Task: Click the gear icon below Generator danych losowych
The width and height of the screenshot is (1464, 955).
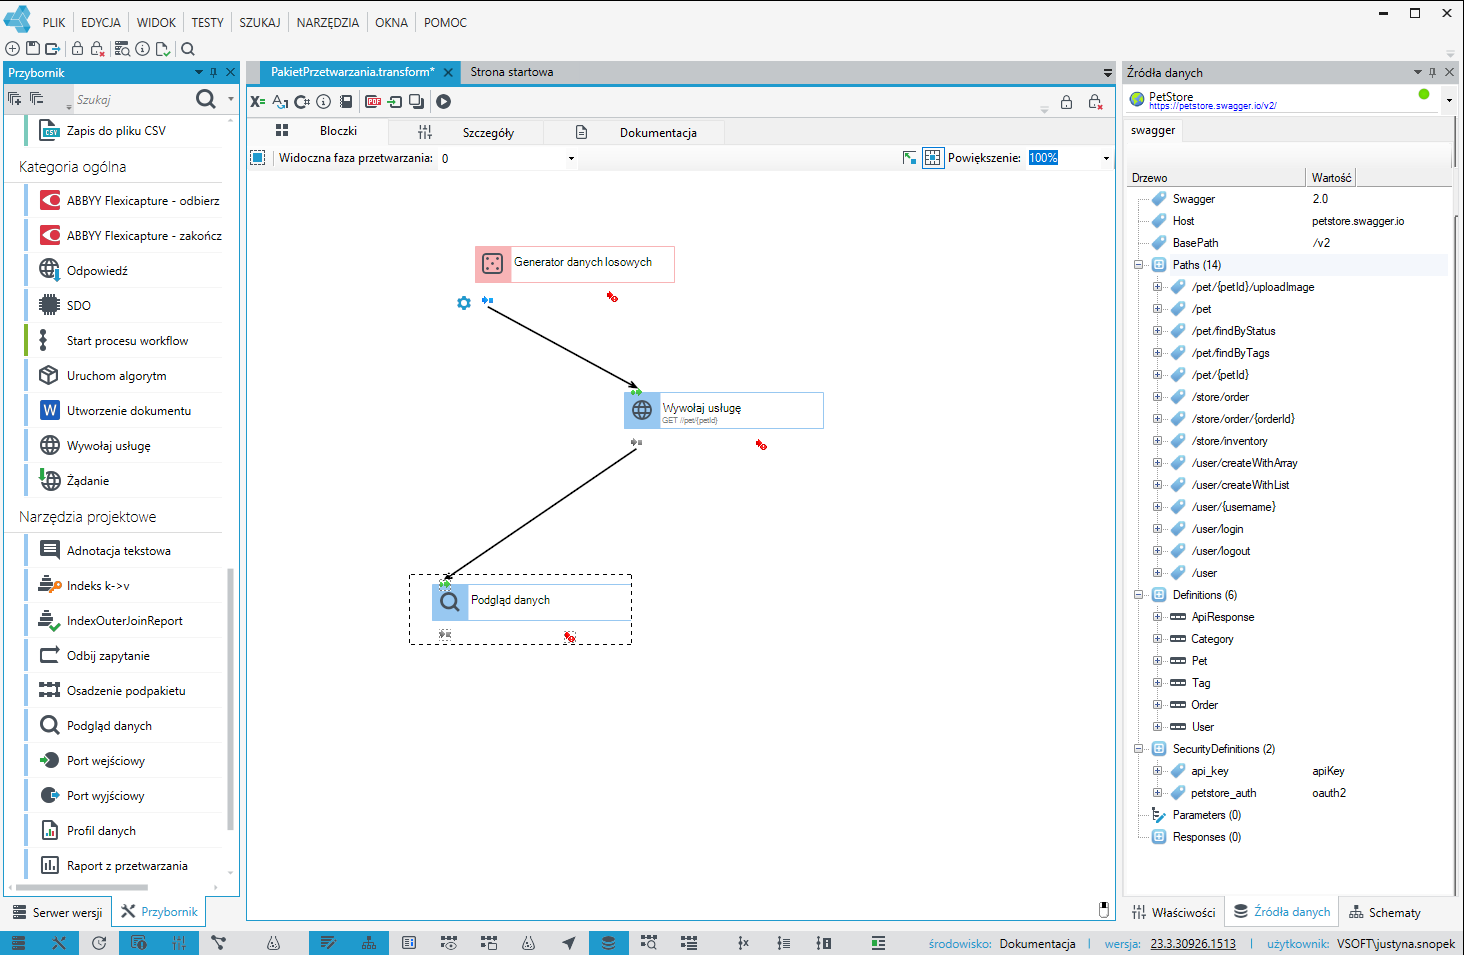Action: click(464, 303)
